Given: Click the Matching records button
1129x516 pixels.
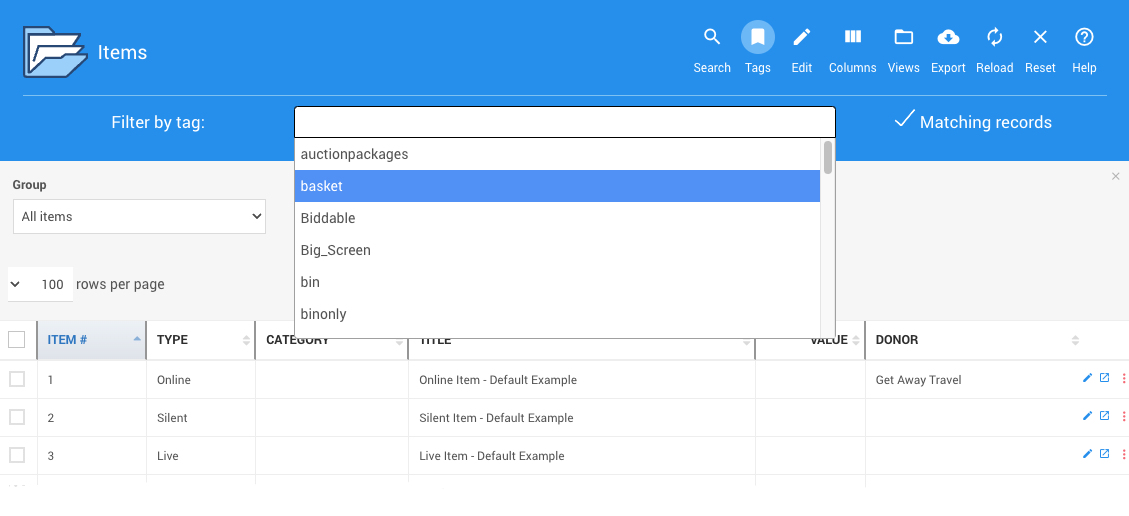Looking at the screenshot, I should click(972, 122).
